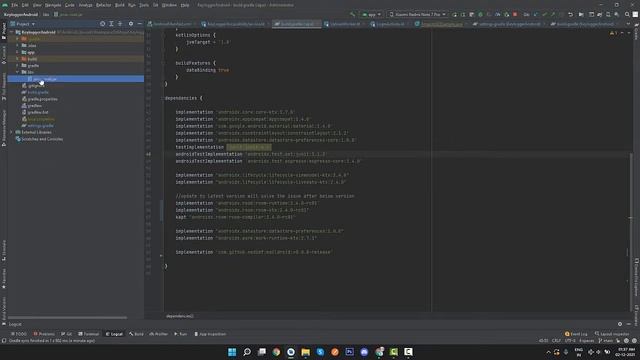Open the Window menu
The height and width of the screenshot is (360, 640).
[x=169, y=5]
